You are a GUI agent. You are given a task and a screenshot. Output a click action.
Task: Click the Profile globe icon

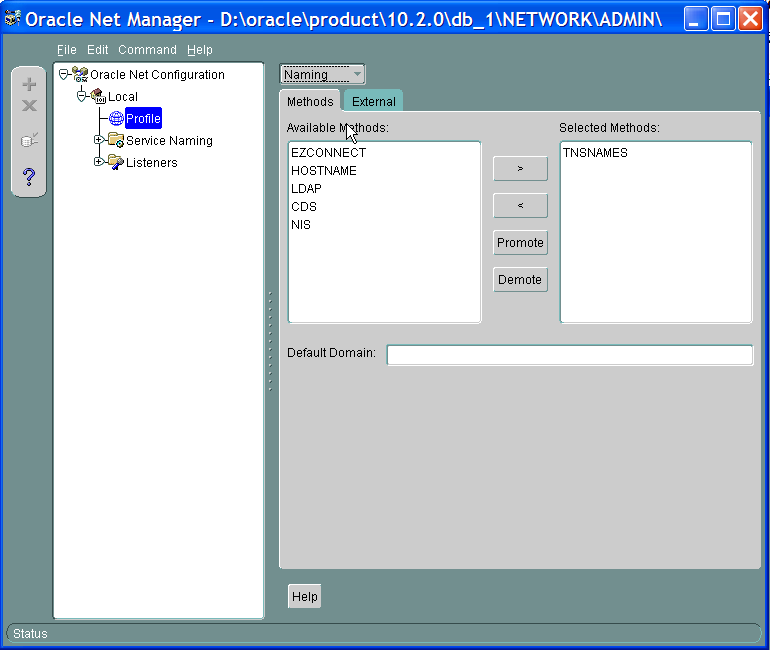click(116, 118)
